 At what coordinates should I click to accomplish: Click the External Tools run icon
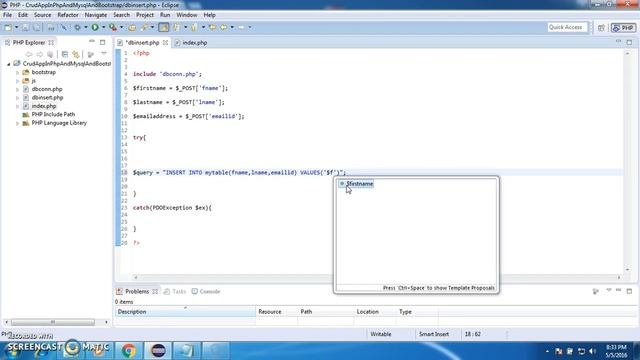(113, 27)
